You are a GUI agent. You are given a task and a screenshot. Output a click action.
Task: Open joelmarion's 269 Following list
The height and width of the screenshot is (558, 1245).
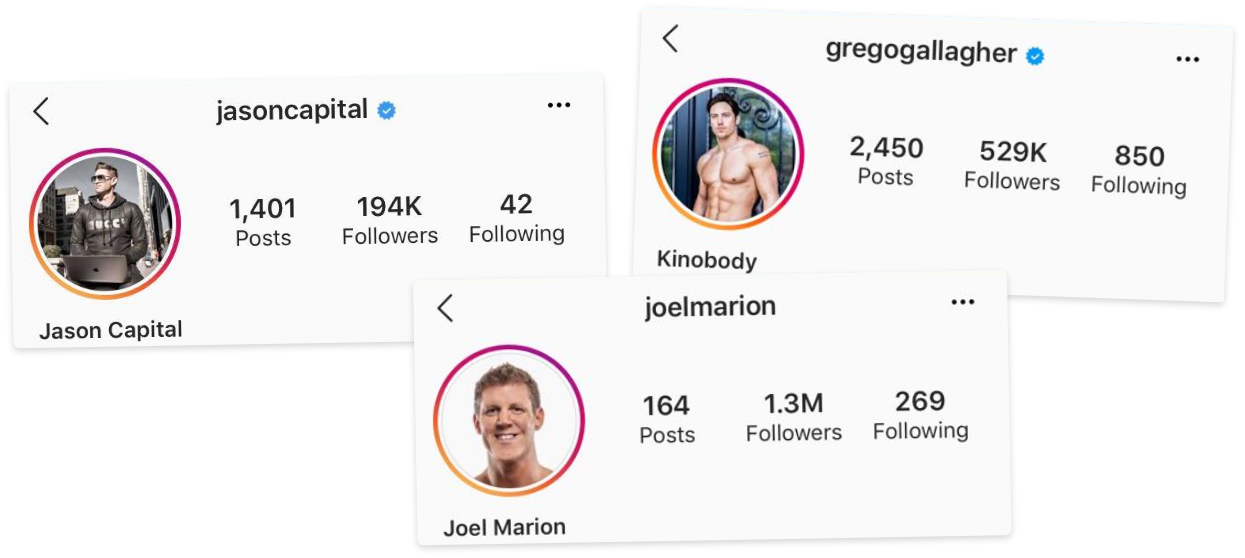[921, 415]
